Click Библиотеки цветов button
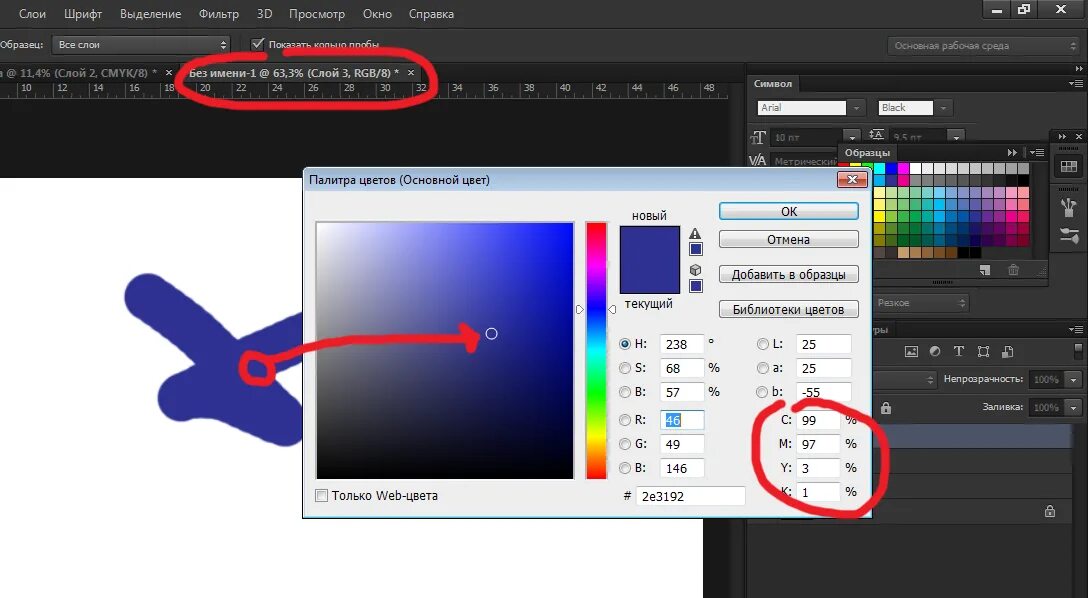 pos(789,309)
